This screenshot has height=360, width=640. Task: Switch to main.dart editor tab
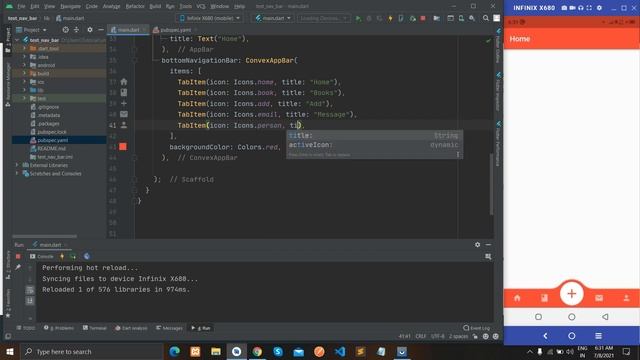tap(128, 30)
